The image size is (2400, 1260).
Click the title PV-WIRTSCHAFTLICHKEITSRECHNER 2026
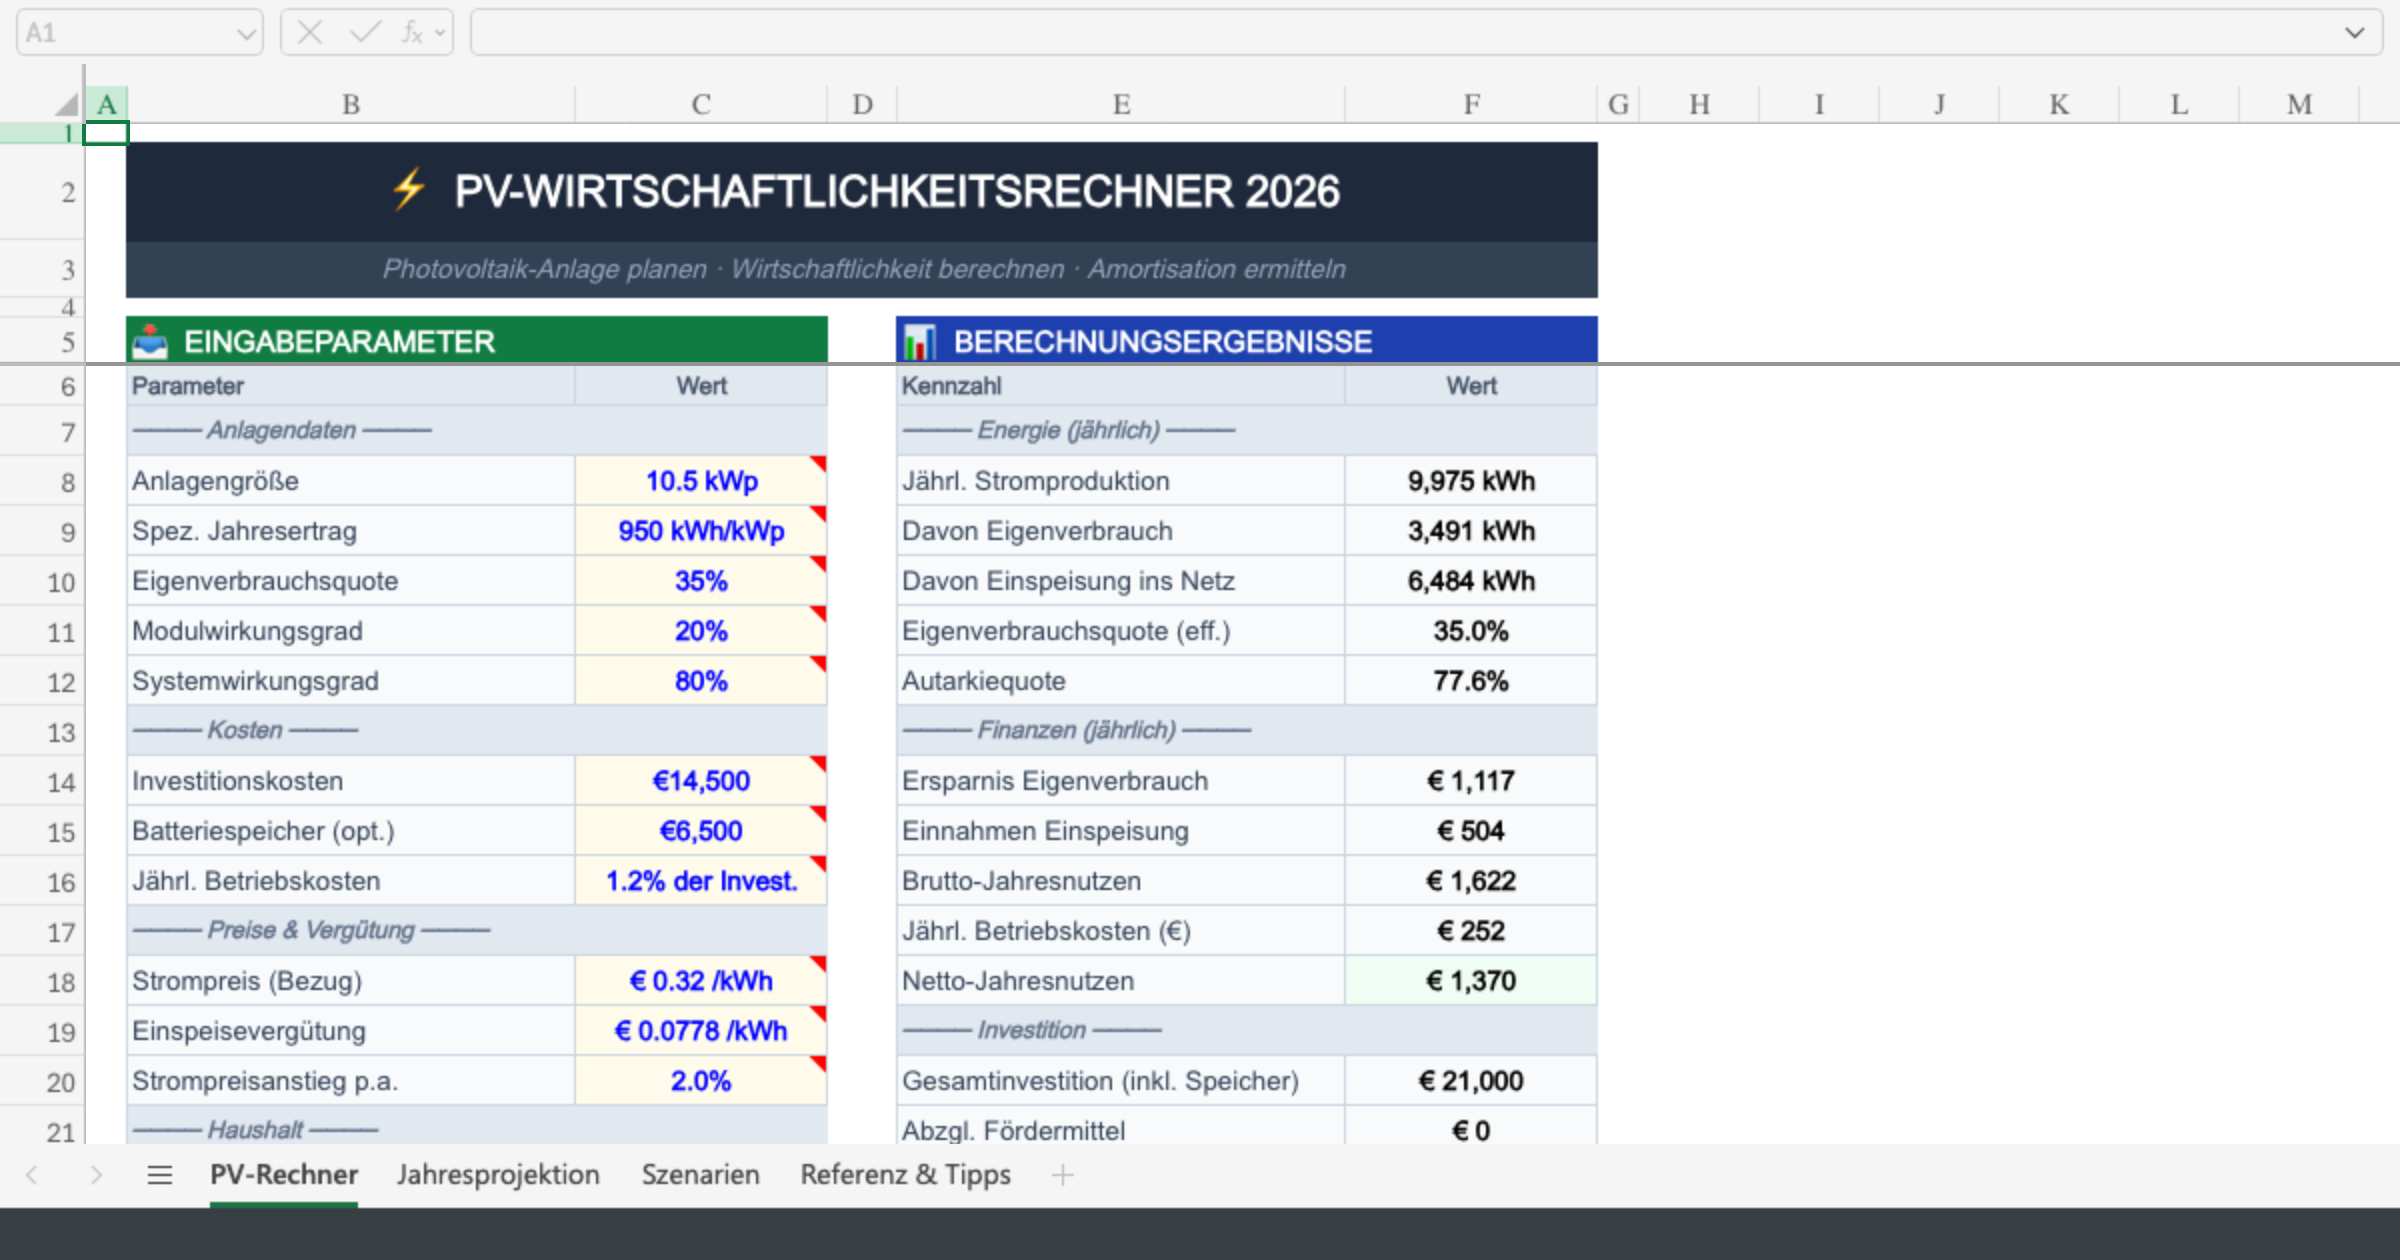coord(897,191)
